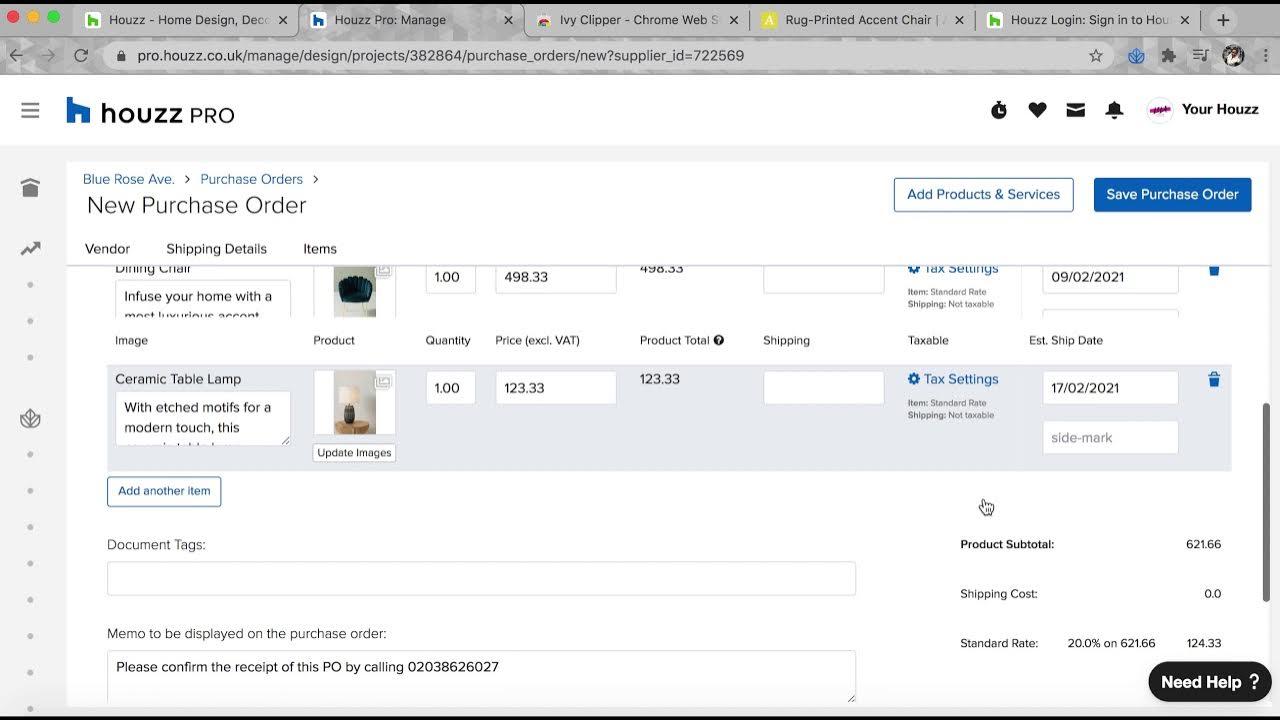Click the Standard Rate amount 124.33
Image resolution: width=1280 pixels, height=720 pixels.
coord(1204,644)
